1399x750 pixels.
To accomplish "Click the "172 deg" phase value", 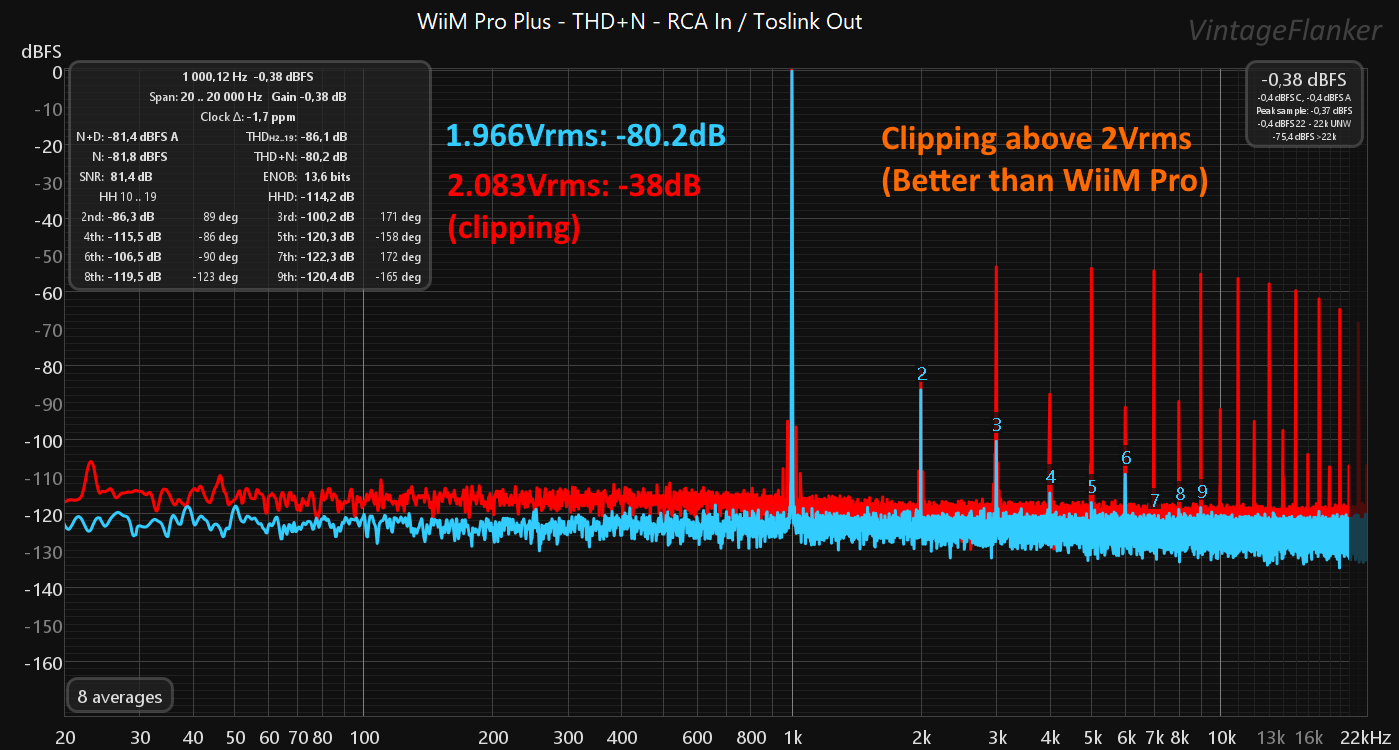I will pyautogui.click(x=400, y=256).
